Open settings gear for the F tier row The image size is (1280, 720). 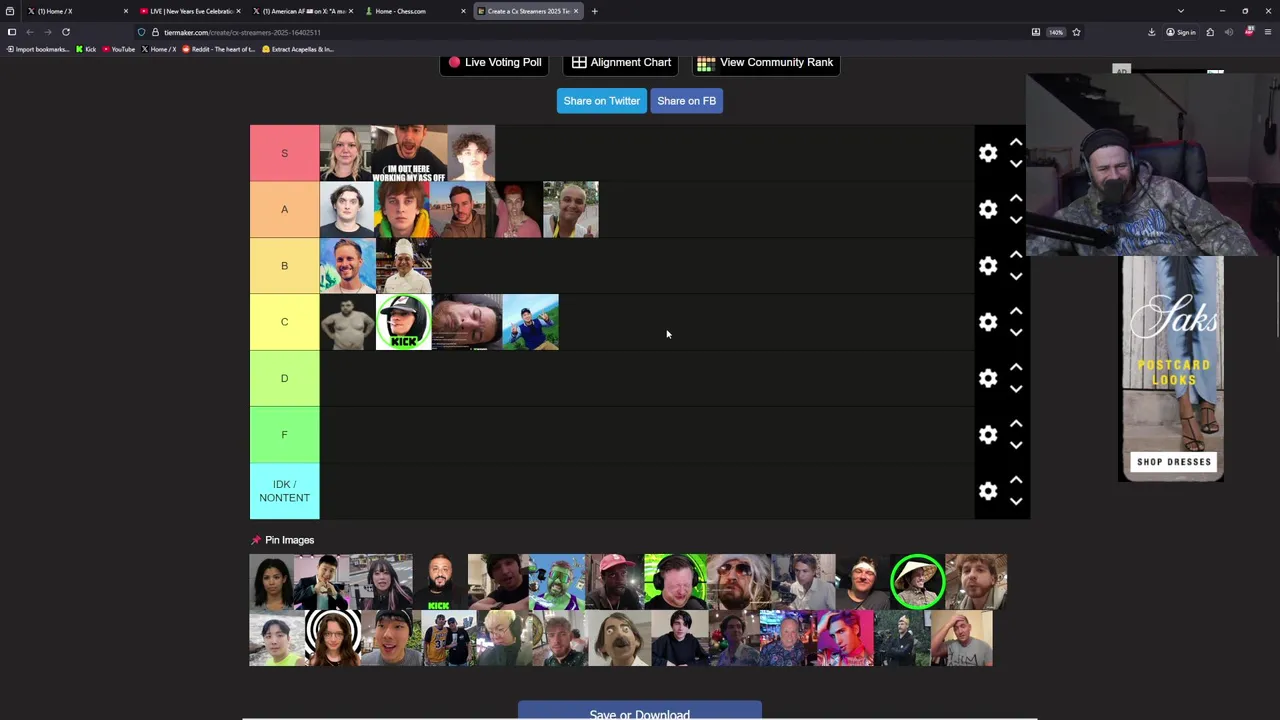[988, 435]
